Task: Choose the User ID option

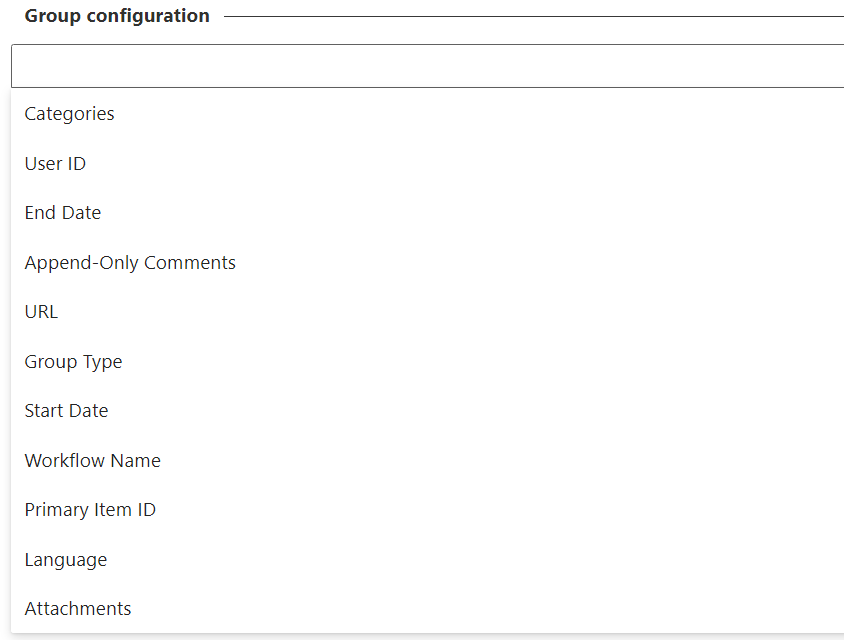Action: coord(56,164)
